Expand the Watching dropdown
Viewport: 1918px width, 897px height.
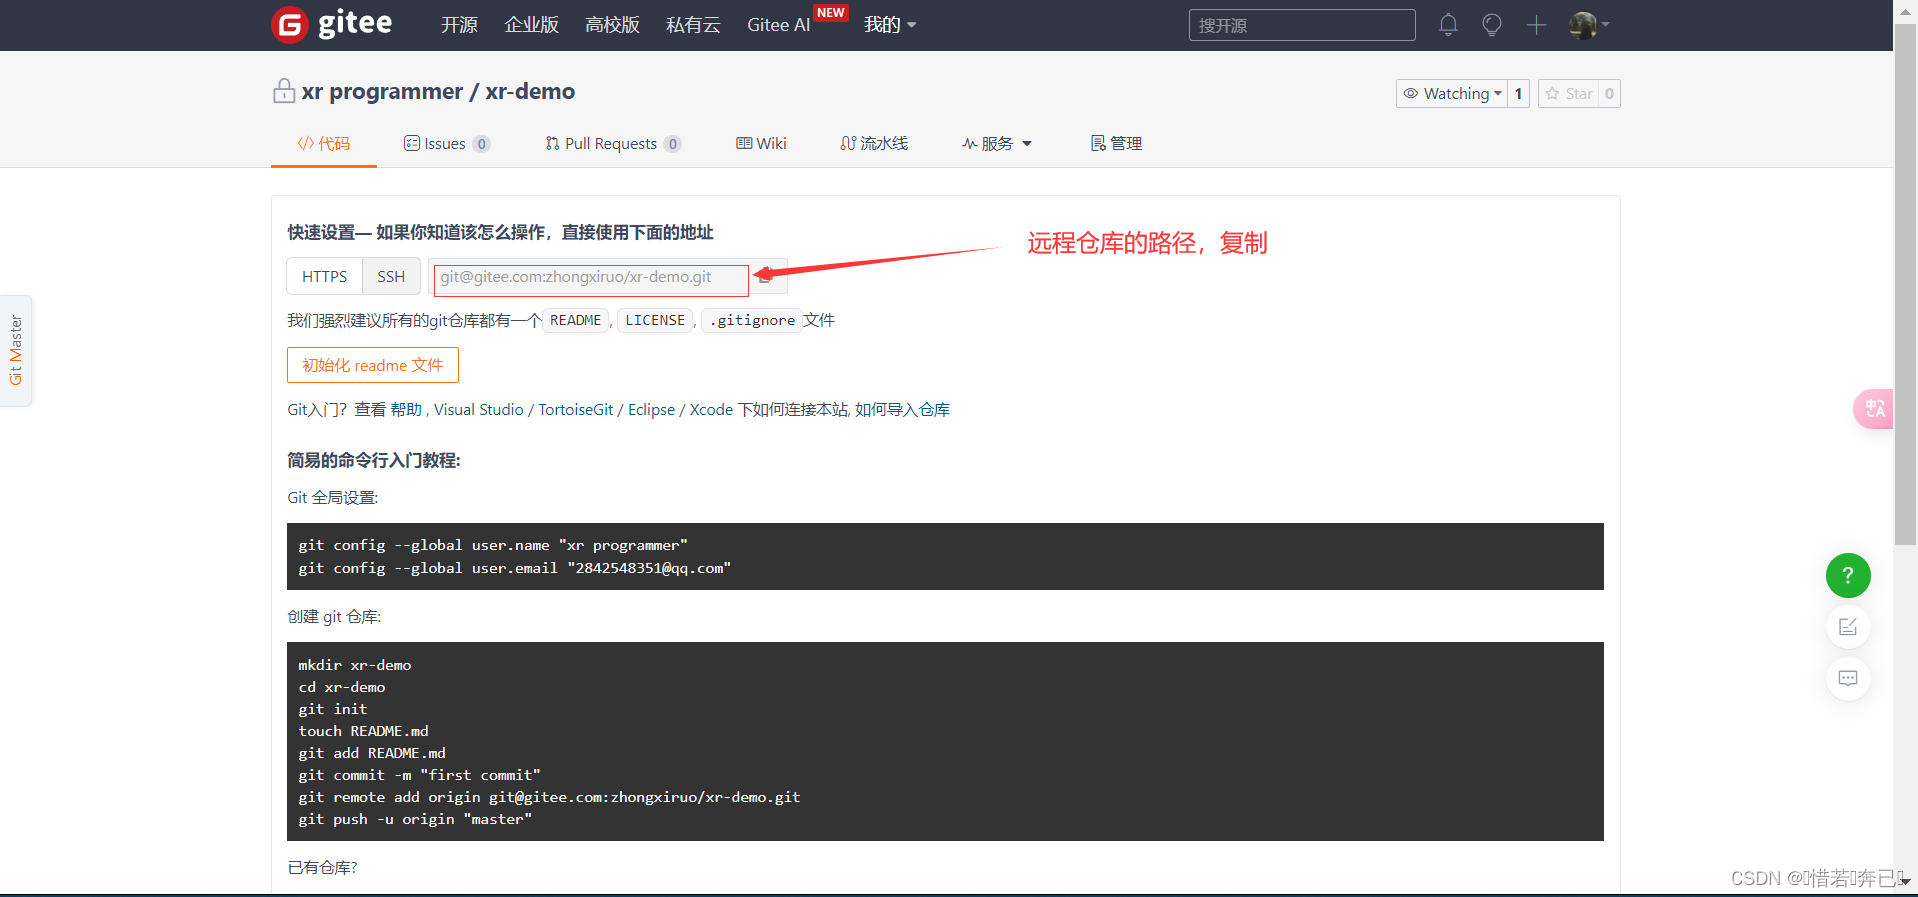coord(1452,93)
